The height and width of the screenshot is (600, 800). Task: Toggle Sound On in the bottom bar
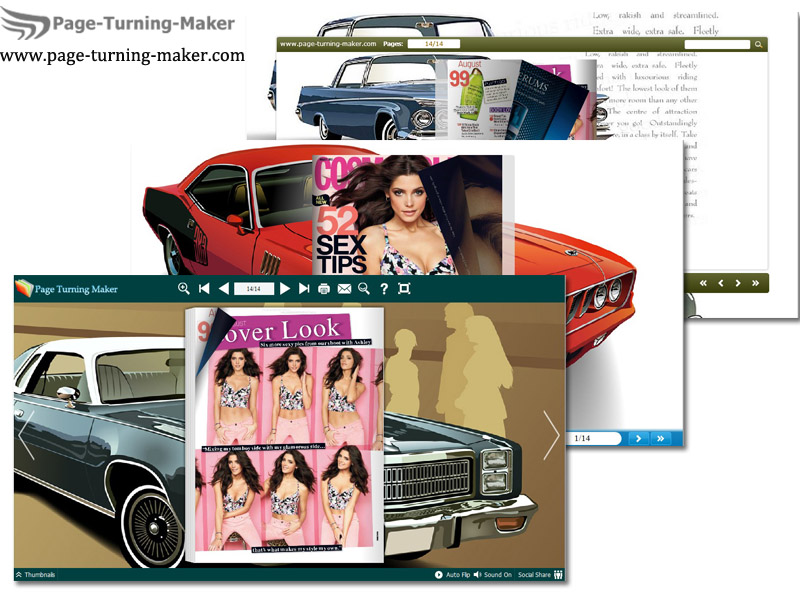pos(492,574)
